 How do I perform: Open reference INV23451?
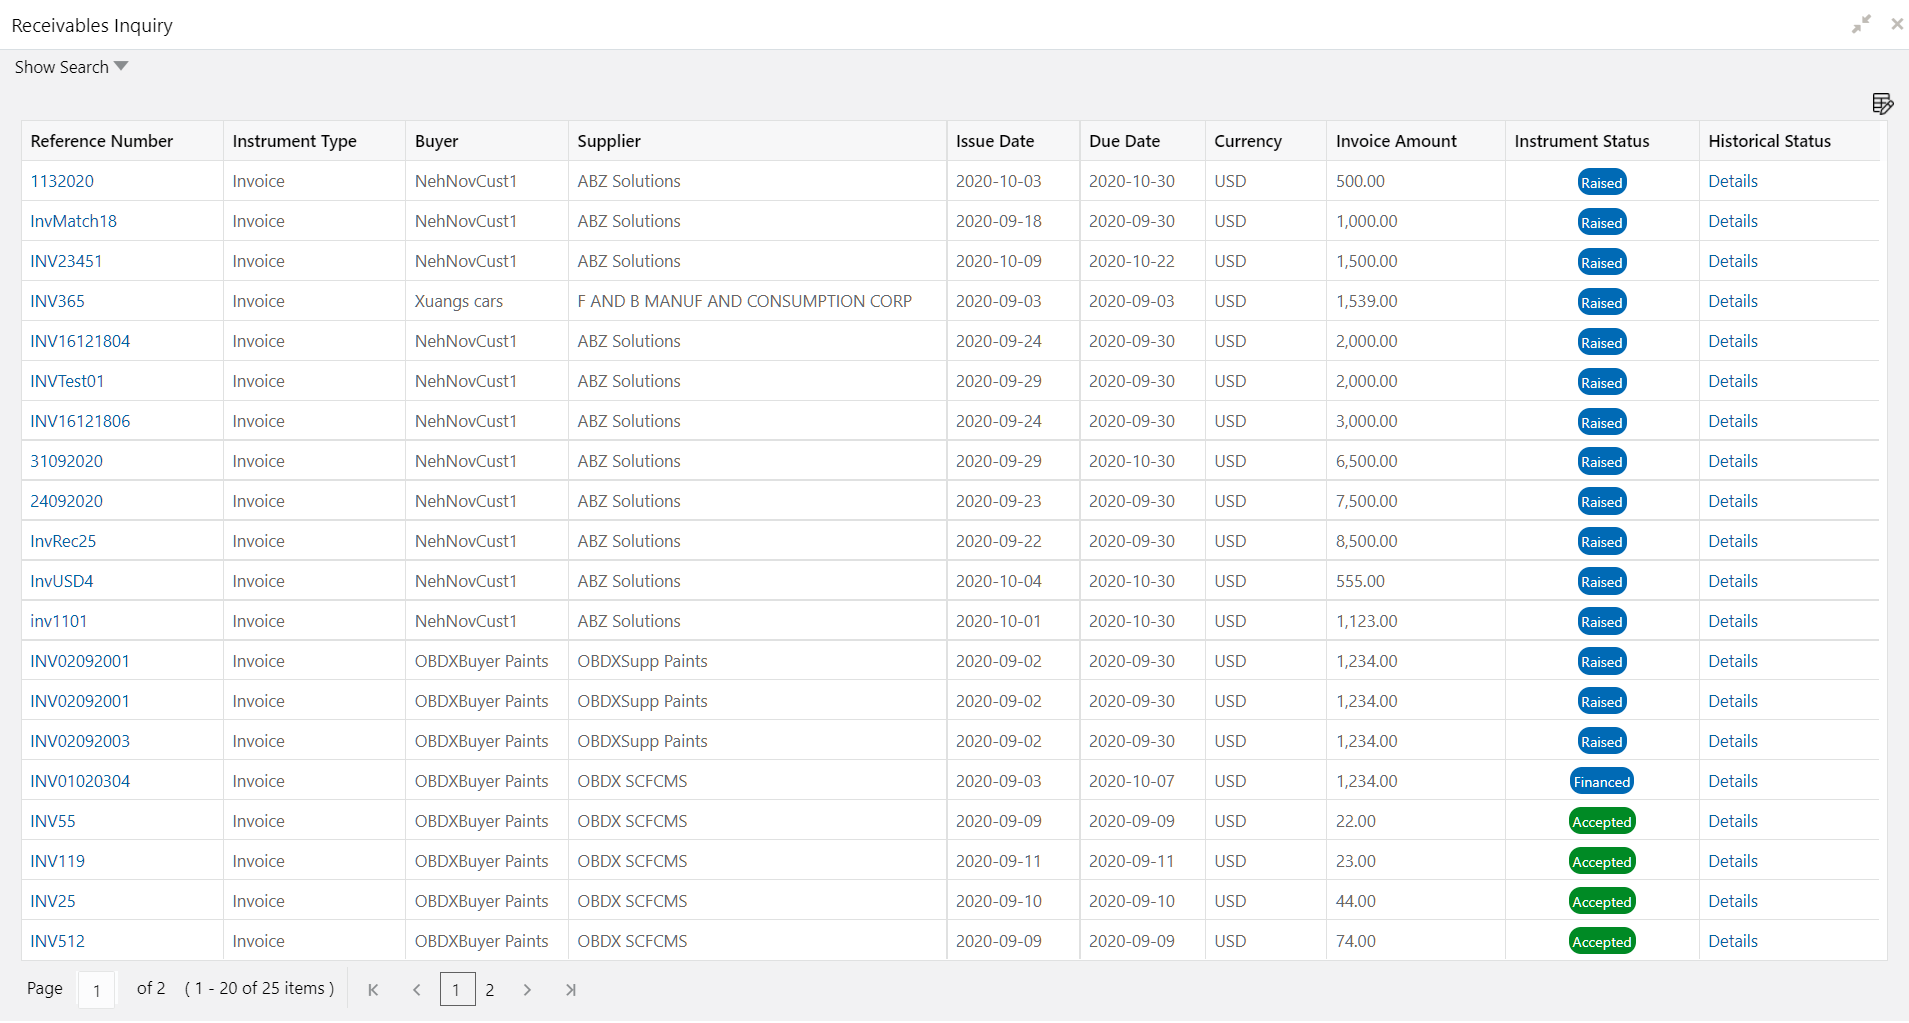click(x=66, y=261)
